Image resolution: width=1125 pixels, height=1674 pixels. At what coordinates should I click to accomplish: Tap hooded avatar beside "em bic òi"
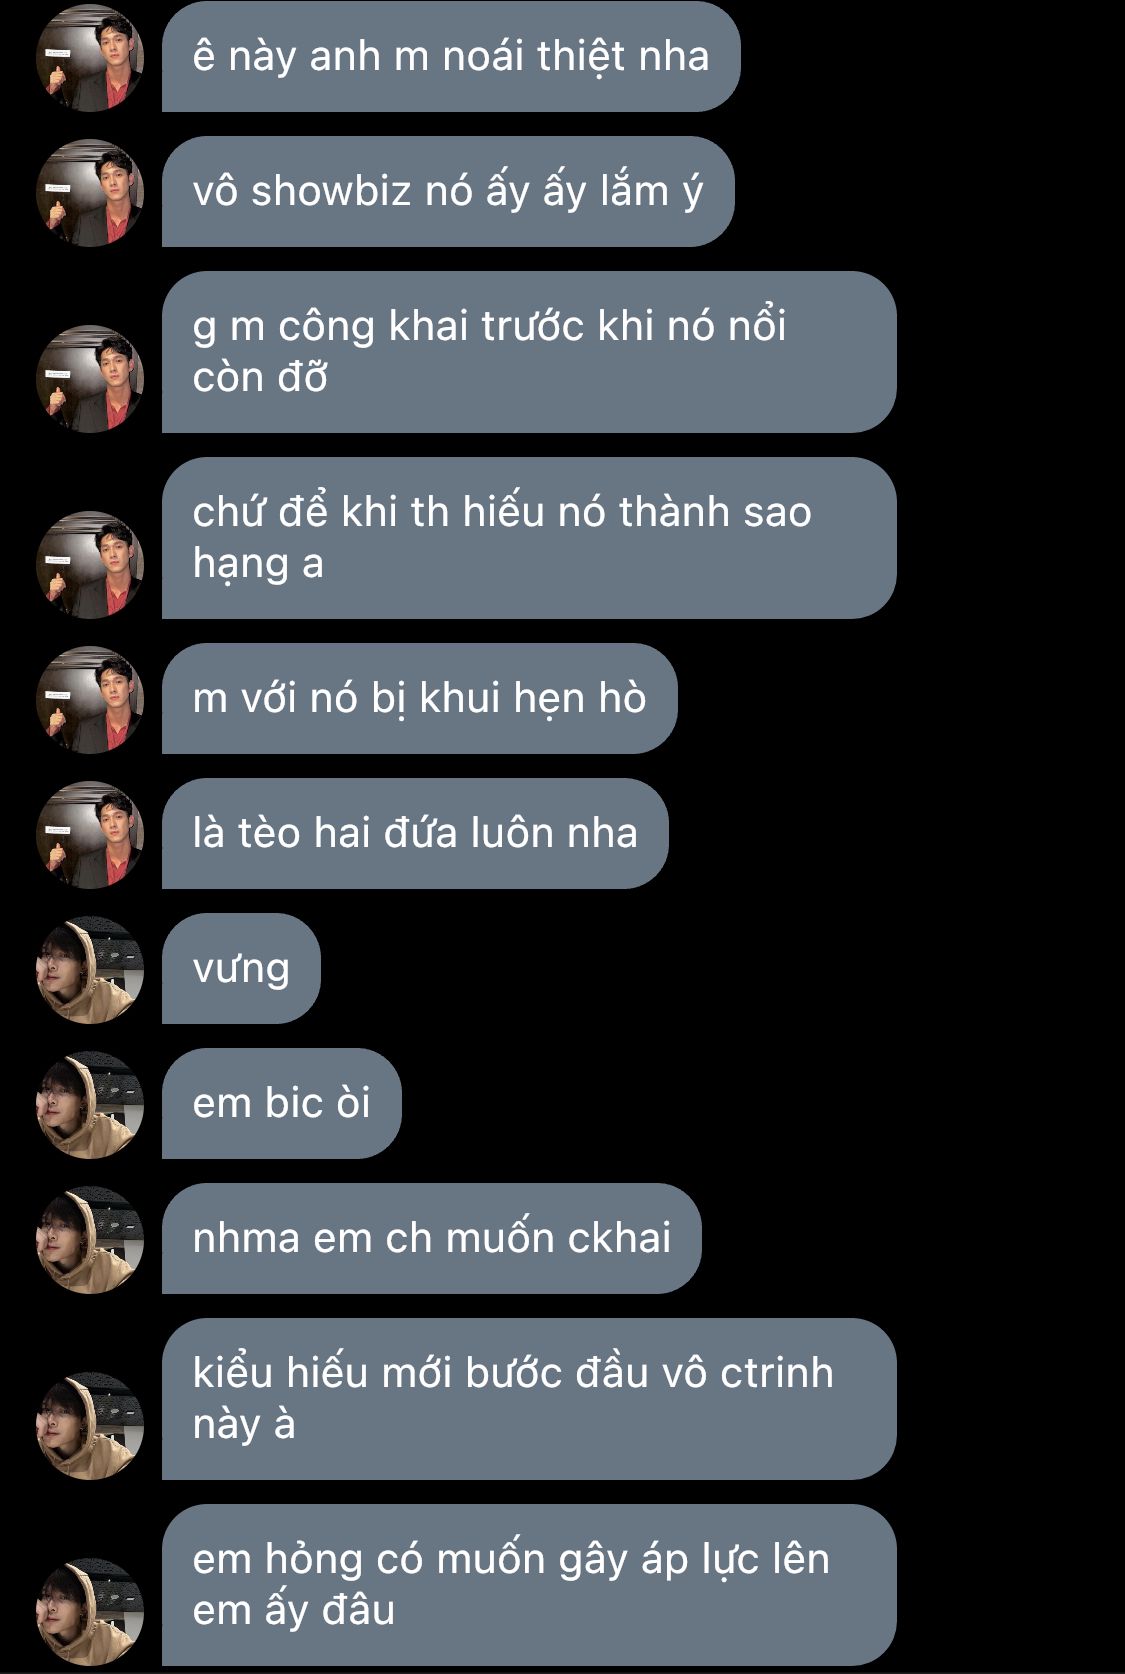tap(90, 1104)
